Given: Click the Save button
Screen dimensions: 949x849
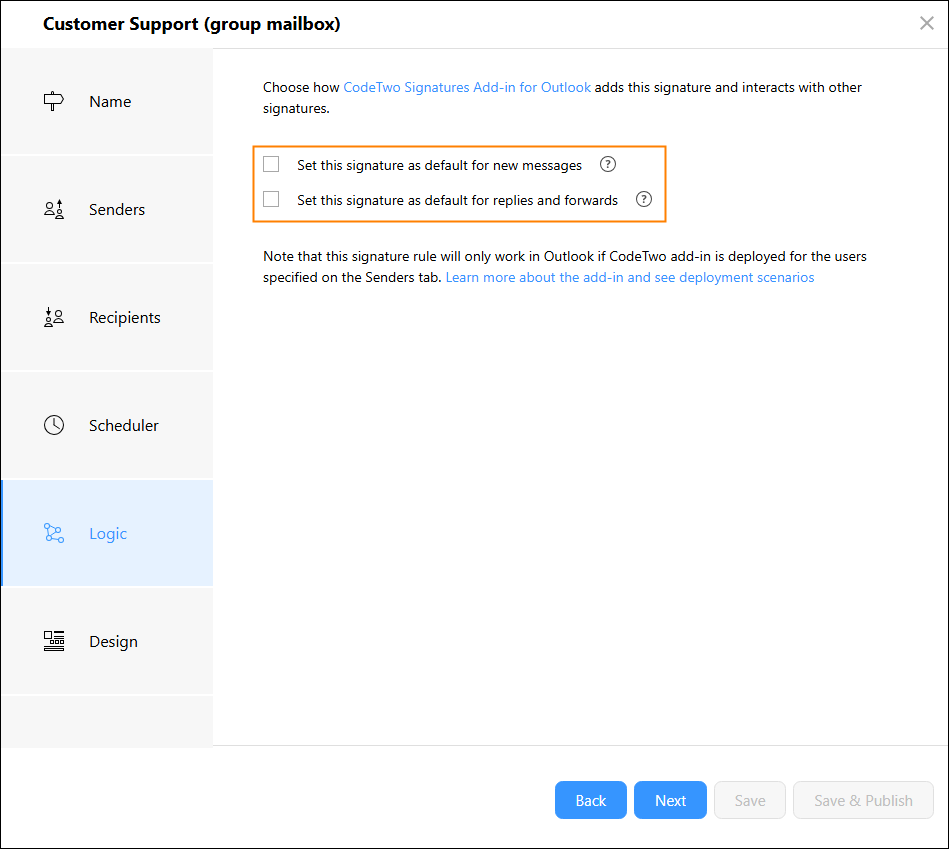Looking at the screenshot, I should [x=750, y=800].
